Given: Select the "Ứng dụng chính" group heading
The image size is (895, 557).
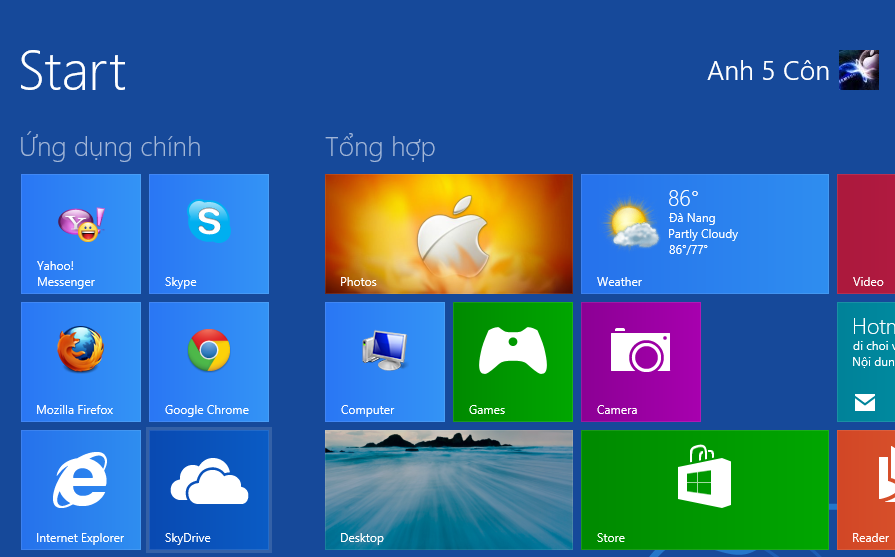Looking at the screenshot, I should point(110,147).
